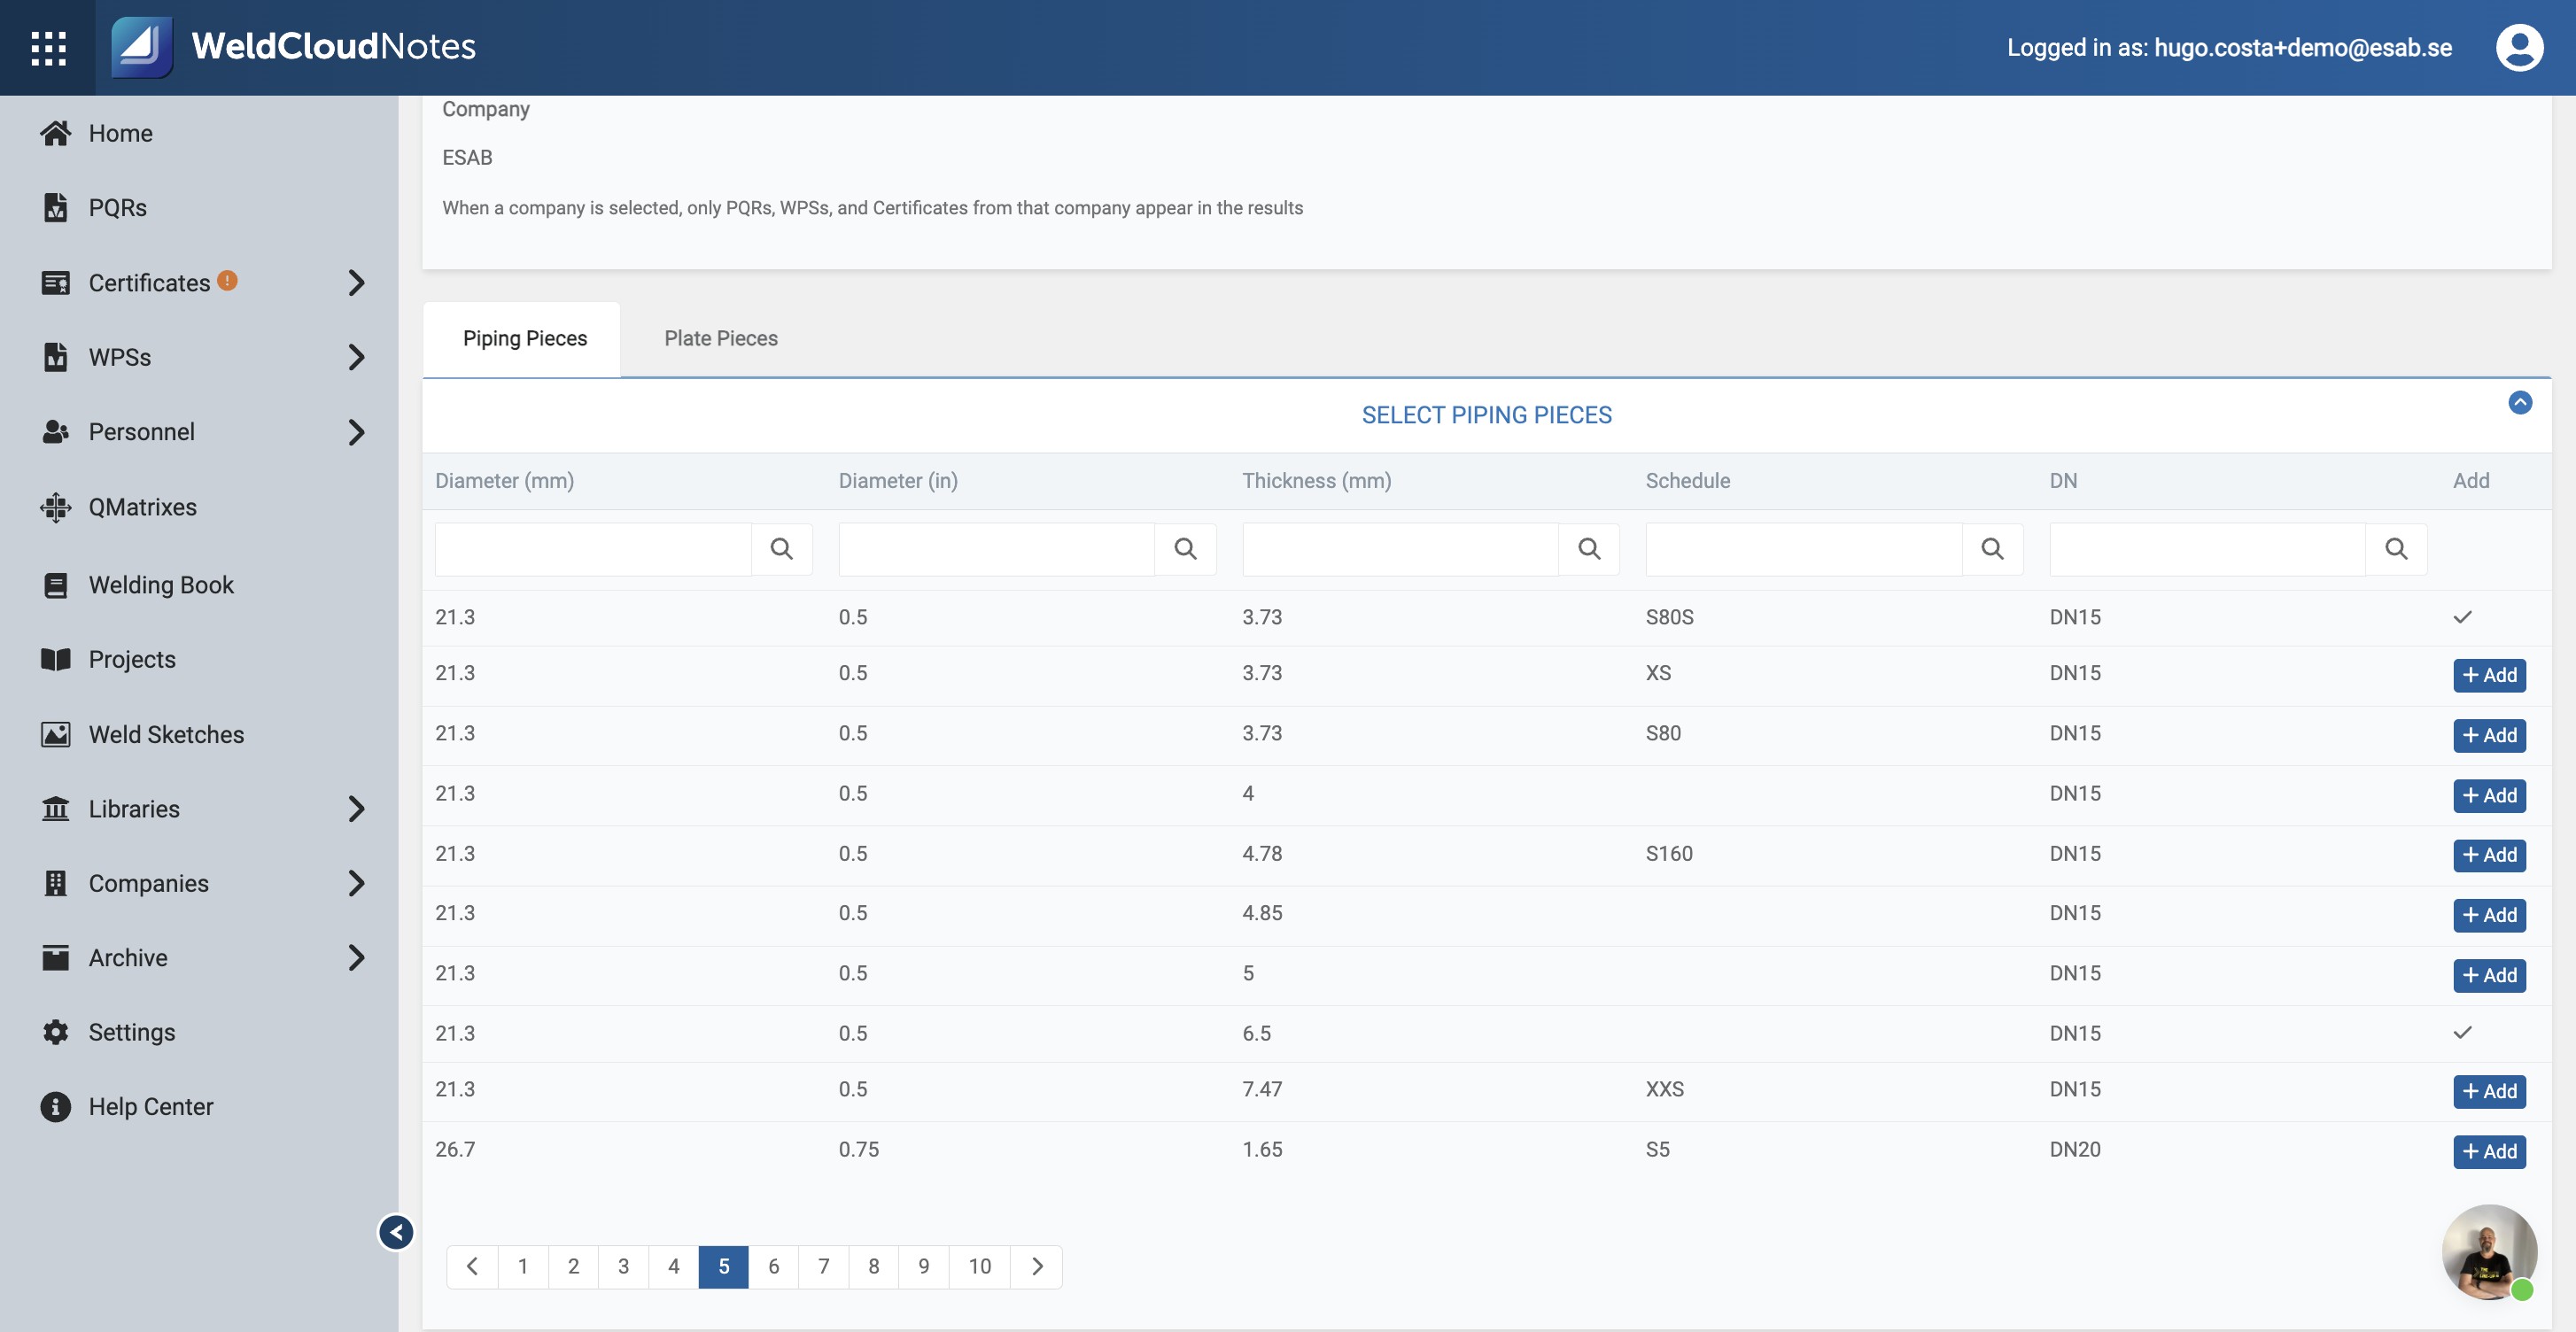The image size is (2576, 1332).
Task: Open the chat support avatar bubble
Action: pos(2489,1252)
